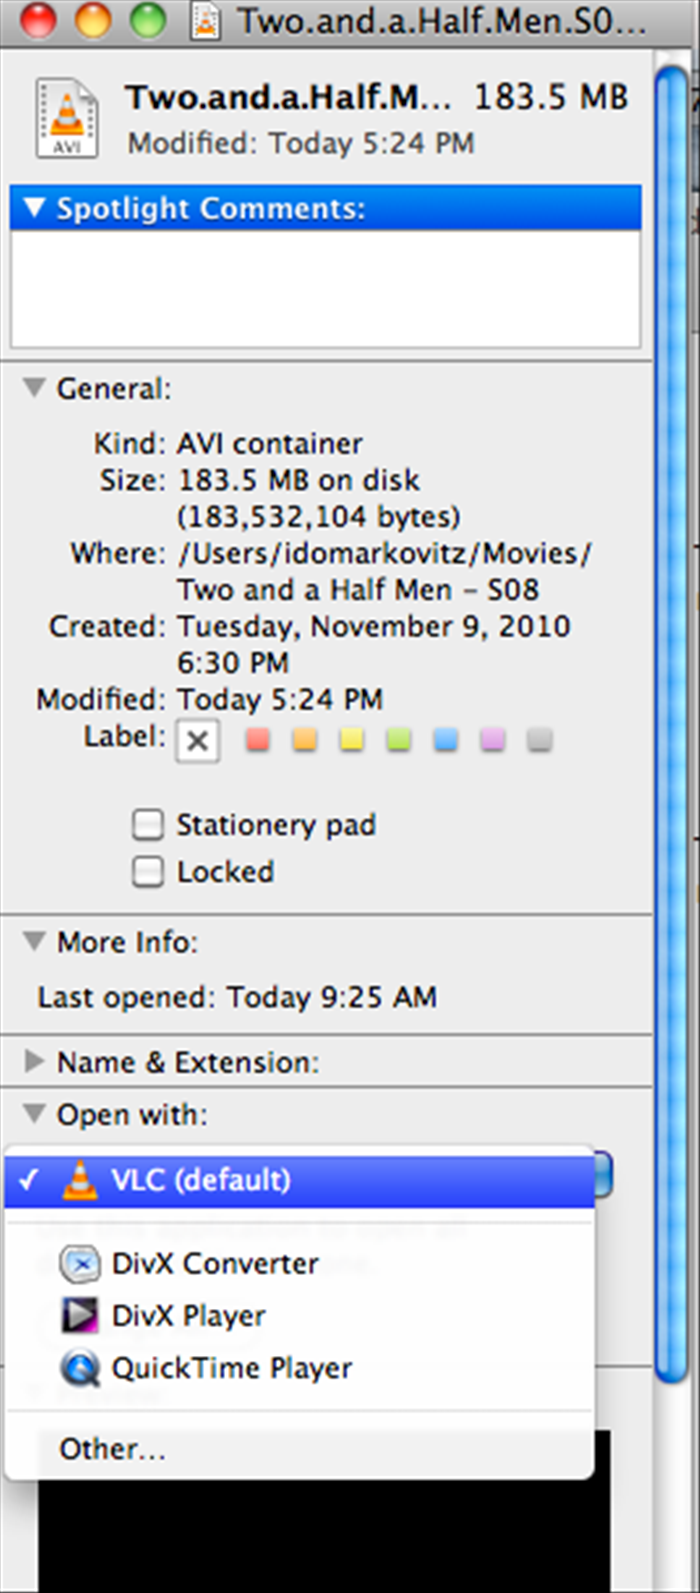
Task: Click inside the Spotlight Comments text field
Action: tap(325, 288)
